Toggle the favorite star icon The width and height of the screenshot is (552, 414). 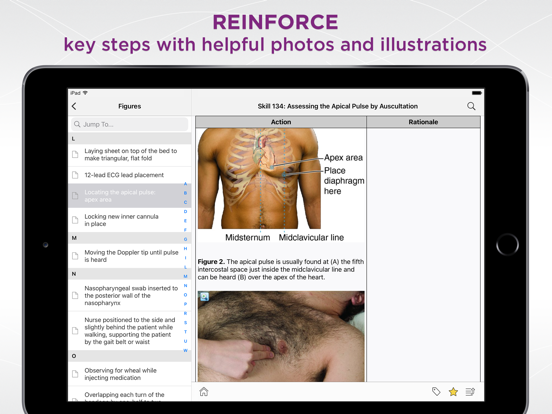[x=453, y=391]
